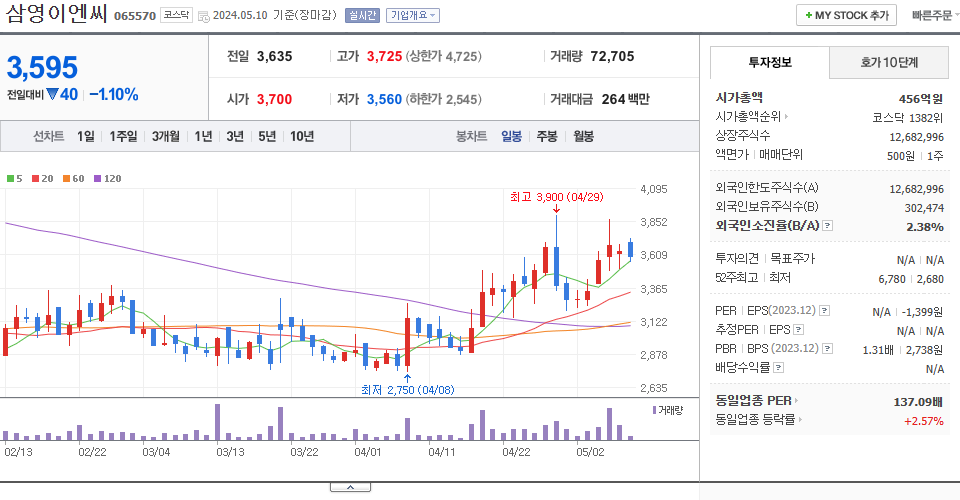
Task: Click the 동일업종 등락률 link
Action: (x=755, y=420)
